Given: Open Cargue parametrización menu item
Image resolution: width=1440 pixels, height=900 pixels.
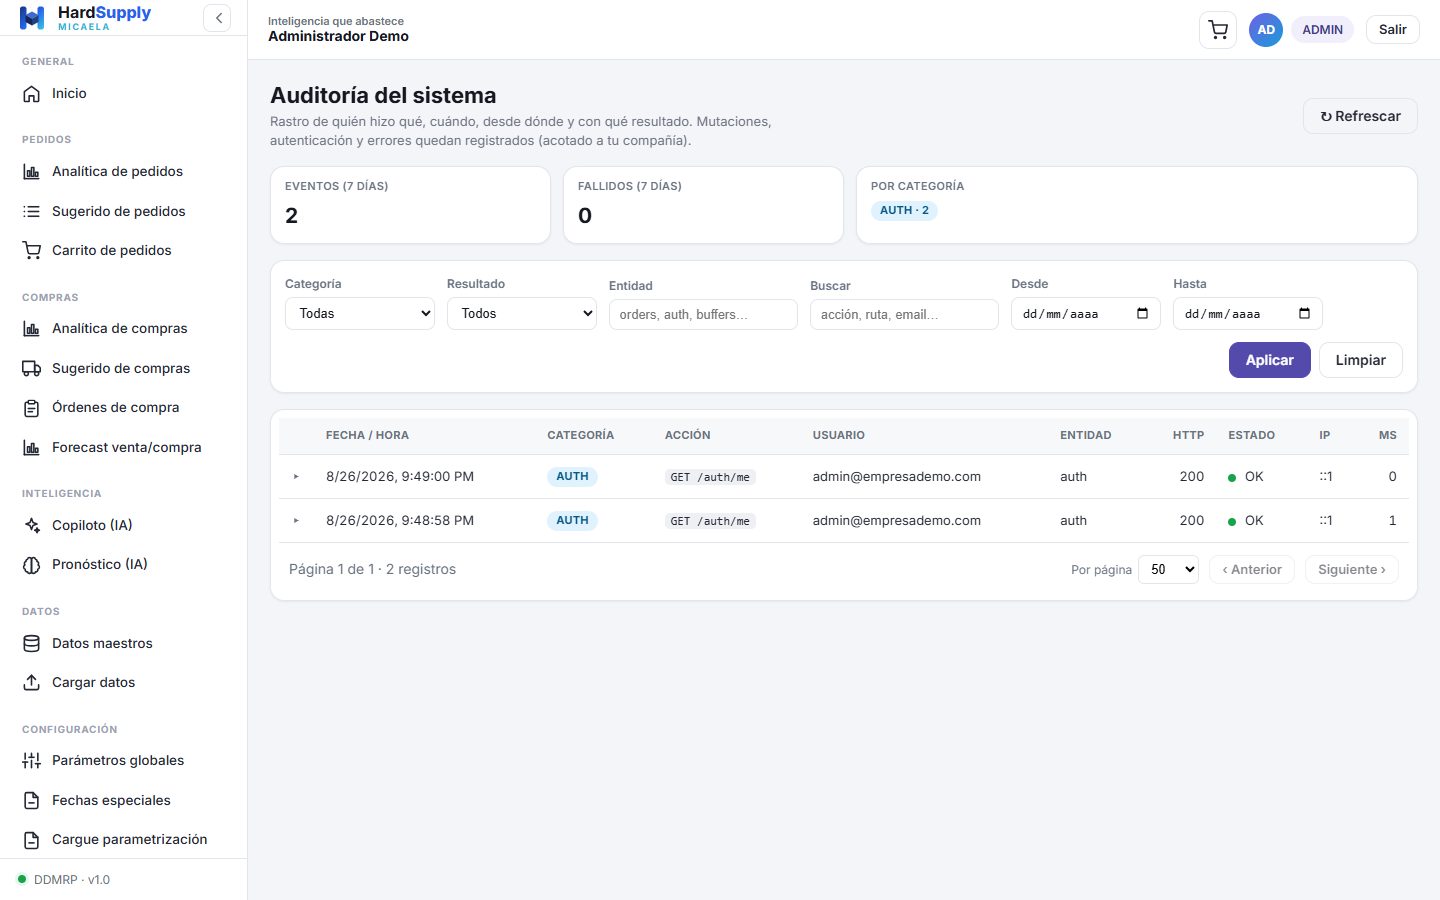Looking at the screenshot, I should (124, 839).
